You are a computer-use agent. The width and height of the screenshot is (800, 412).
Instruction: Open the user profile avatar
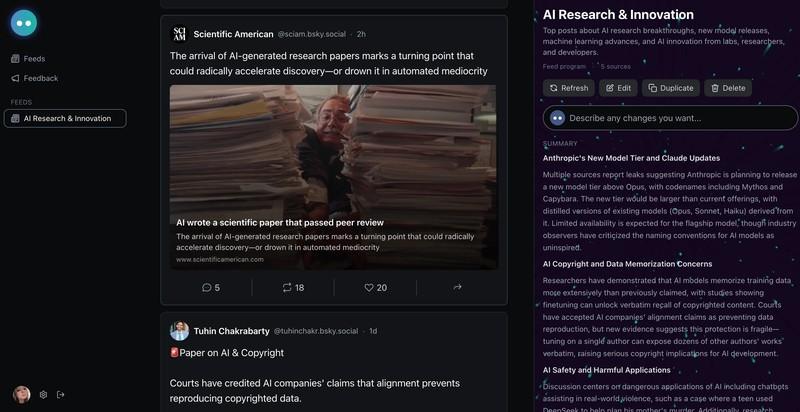pos(21,394)
